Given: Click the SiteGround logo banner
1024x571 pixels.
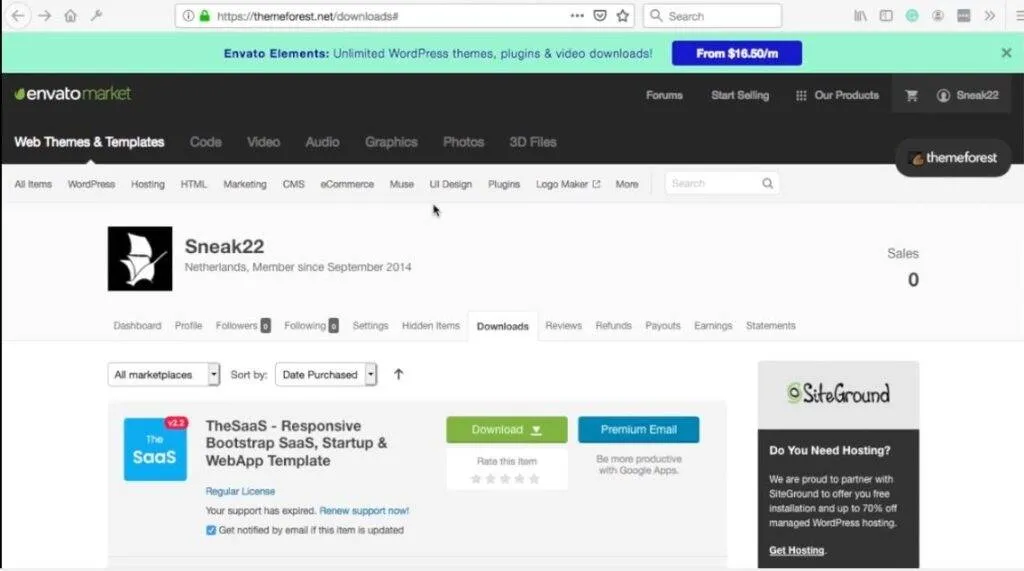Looking at the screenshot, I should (839, 394).
